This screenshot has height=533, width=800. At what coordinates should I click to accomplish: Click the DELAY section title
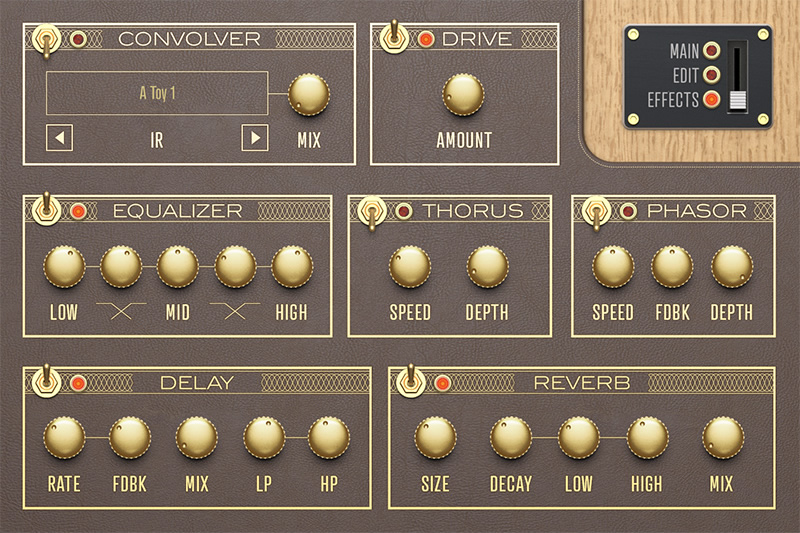pyautogui.click(x=197, y=383)
